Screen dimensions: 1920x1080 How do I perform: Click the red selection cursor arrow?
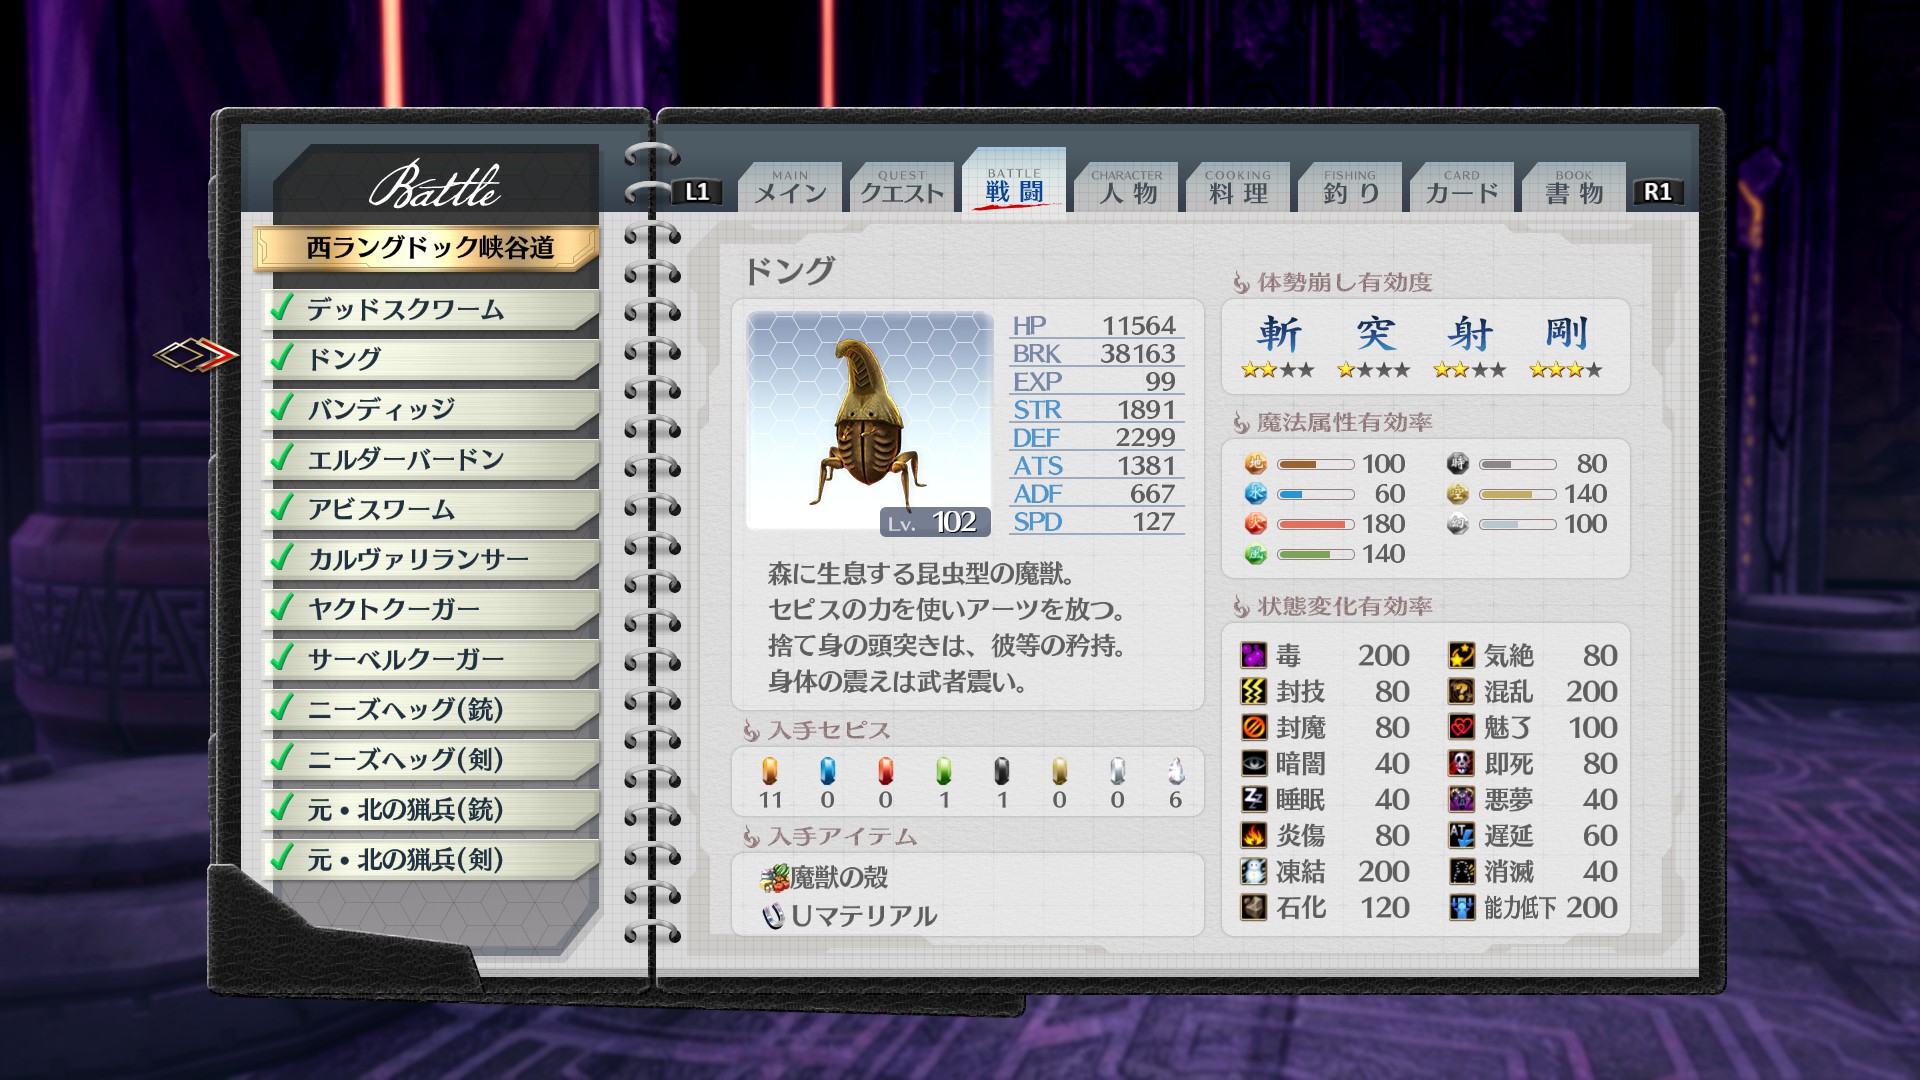click(197, 355)
